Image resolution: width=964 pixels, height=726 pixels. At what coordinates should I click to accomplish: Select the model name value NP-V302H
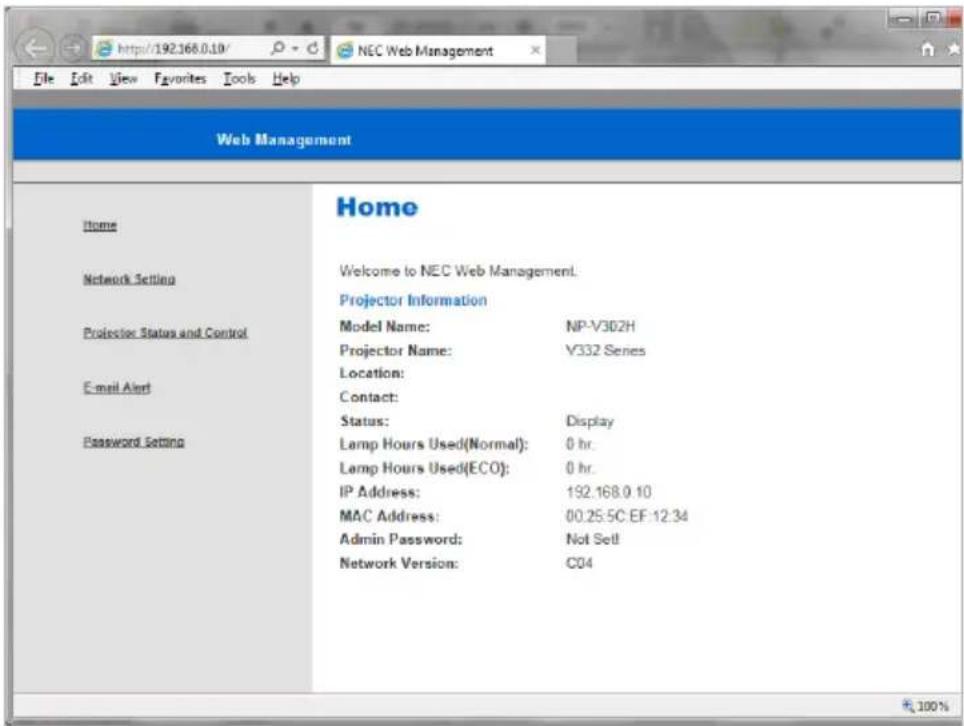tap(600, 326)
